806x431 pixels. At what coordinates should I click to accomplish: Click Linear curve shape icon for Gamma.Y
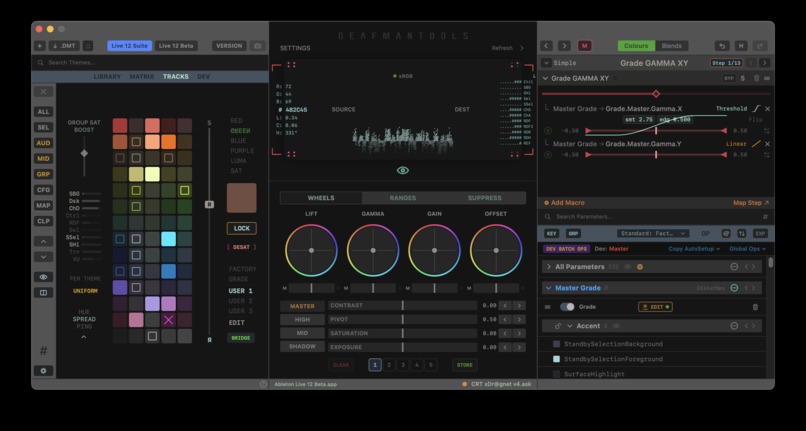(x=756, y=144)
